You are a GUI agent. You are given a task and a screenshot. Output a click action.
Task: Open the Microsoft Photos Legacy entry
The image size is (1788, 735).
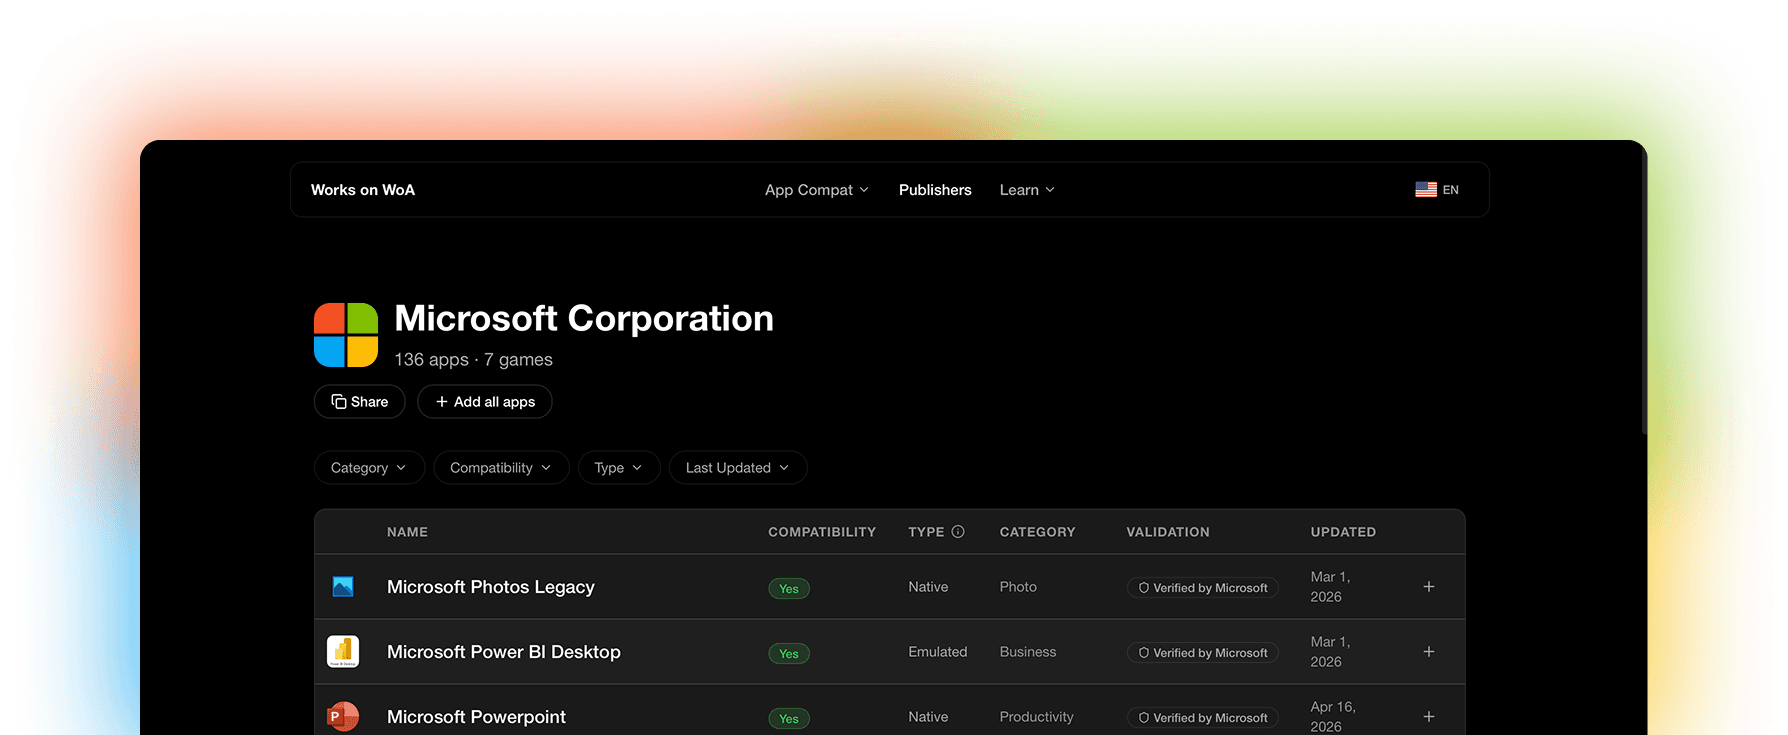(491, 587)
